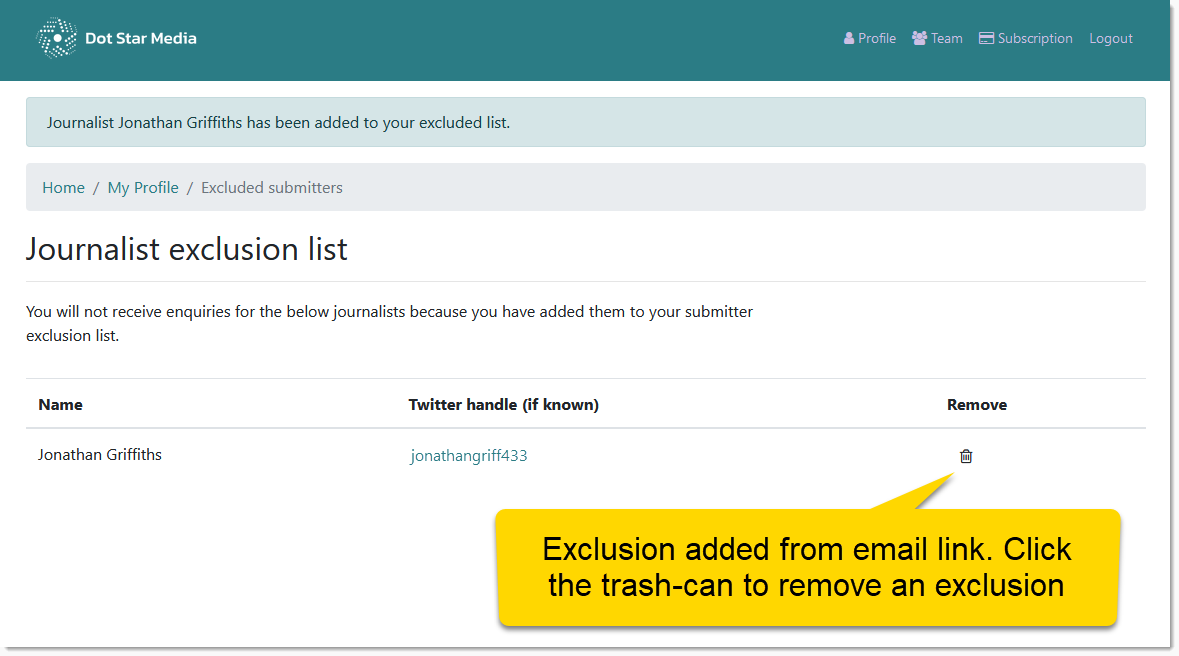
Task: Go to the Subscription page
Action: tap(1034, 39)
